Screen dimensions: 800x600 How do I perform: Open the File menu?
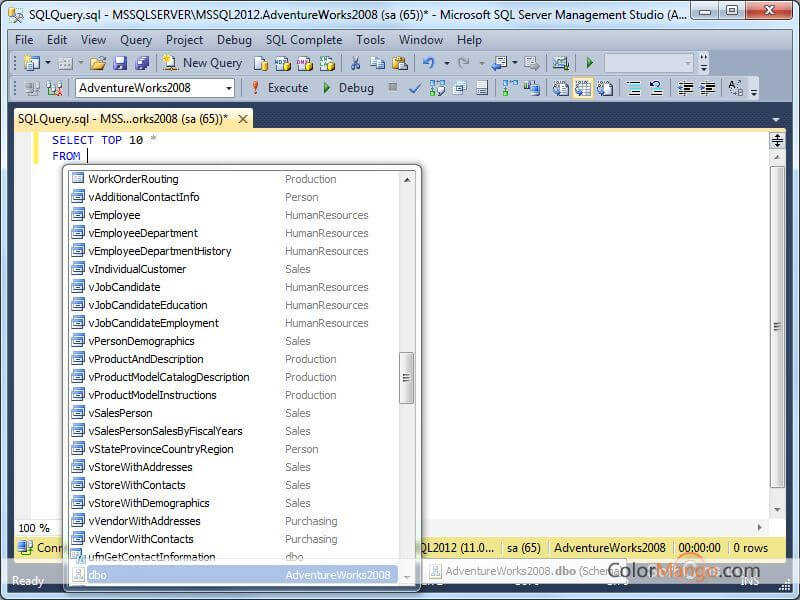click(23, 40)
